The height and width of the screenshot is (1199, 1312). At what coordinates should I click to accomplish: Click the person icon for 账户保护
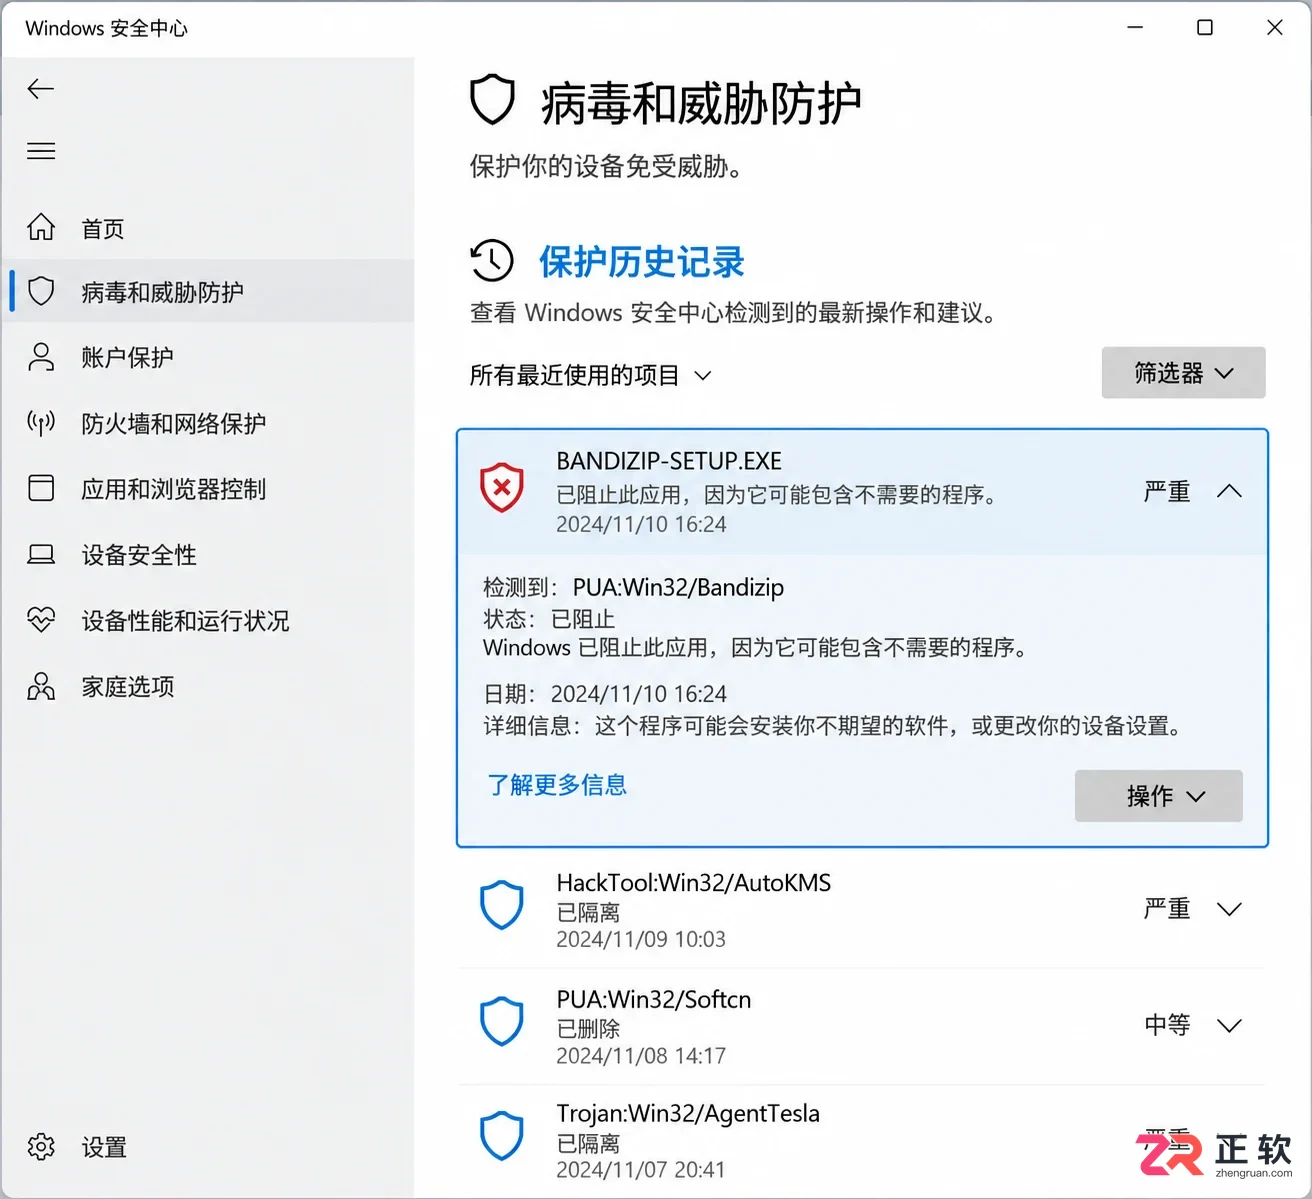pyautogui.click(x=41, y=357)
